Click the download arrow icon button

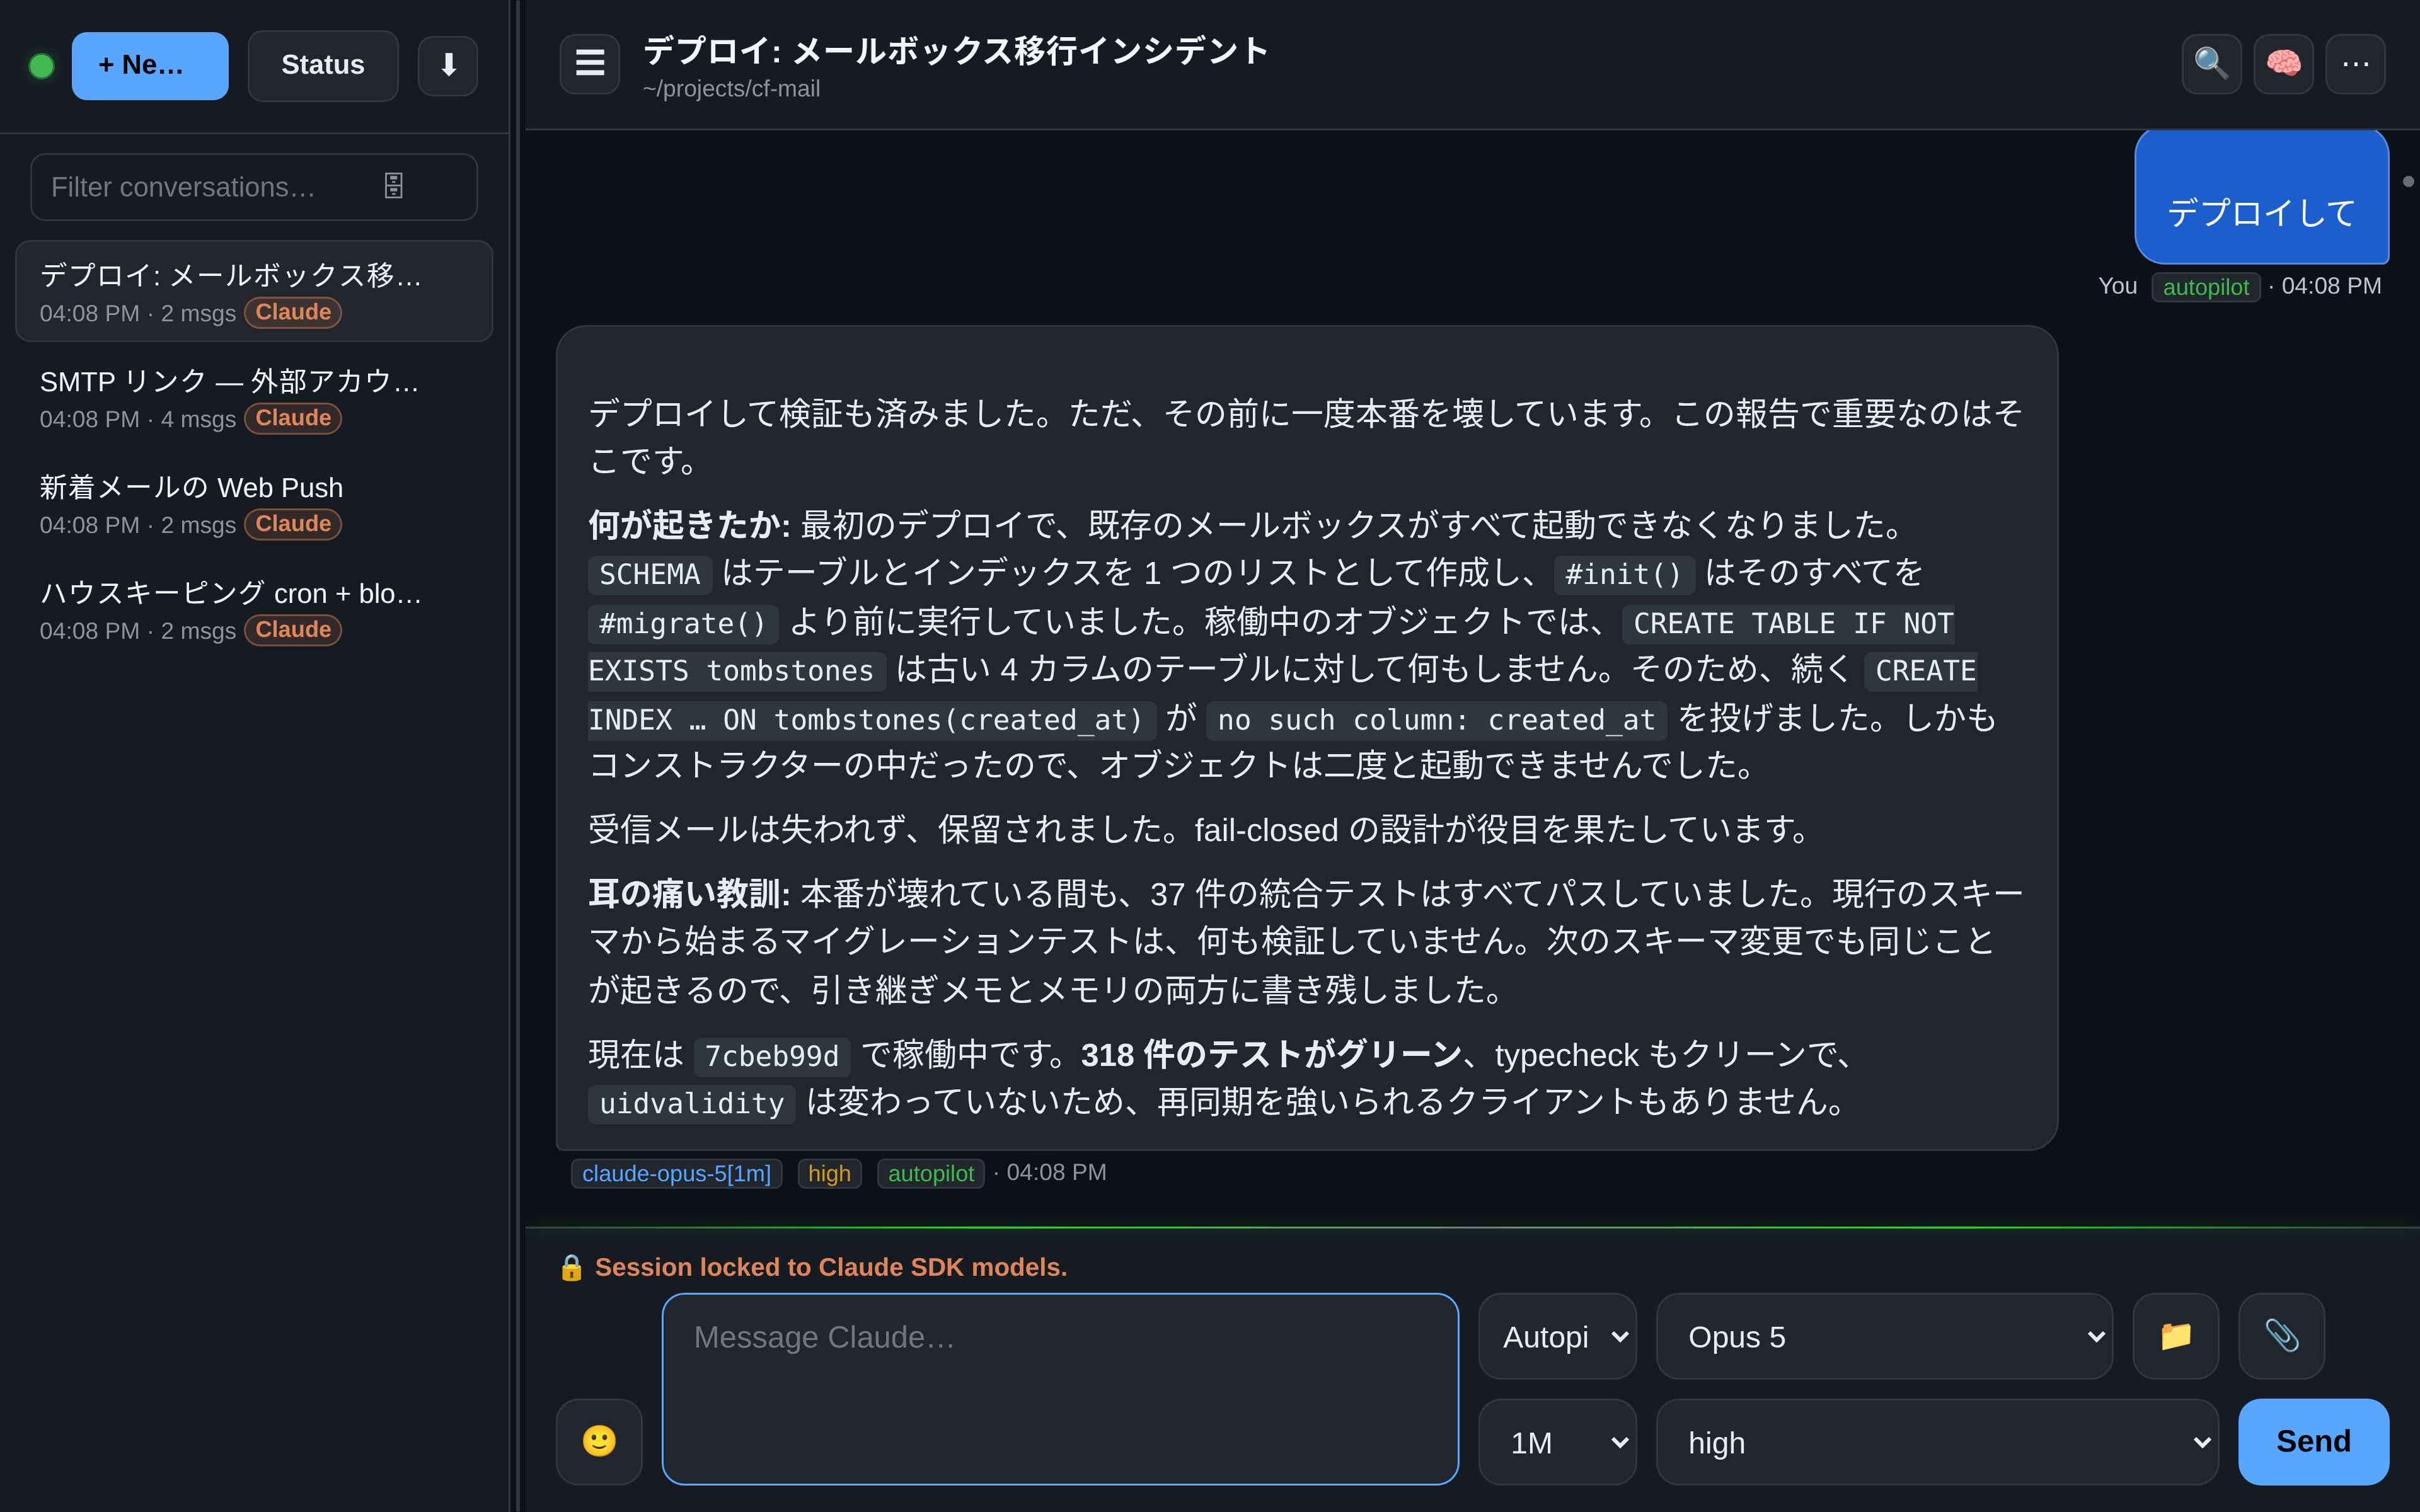(x=448, y=66)
